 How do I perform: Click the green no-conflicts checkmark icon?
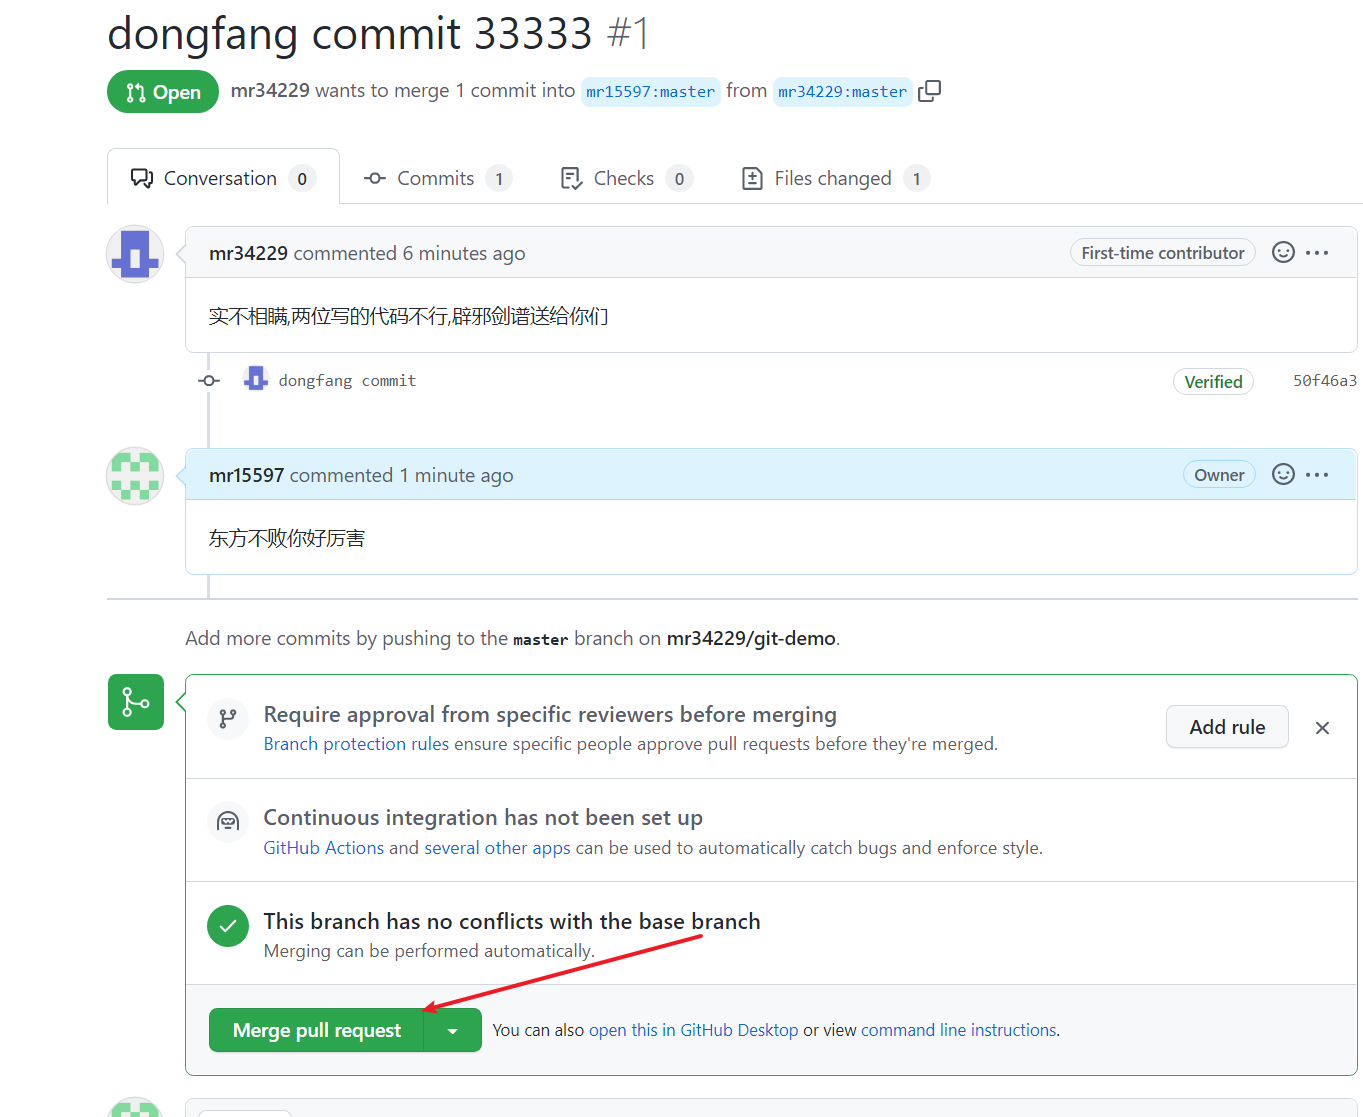click(x=228, y=926)
